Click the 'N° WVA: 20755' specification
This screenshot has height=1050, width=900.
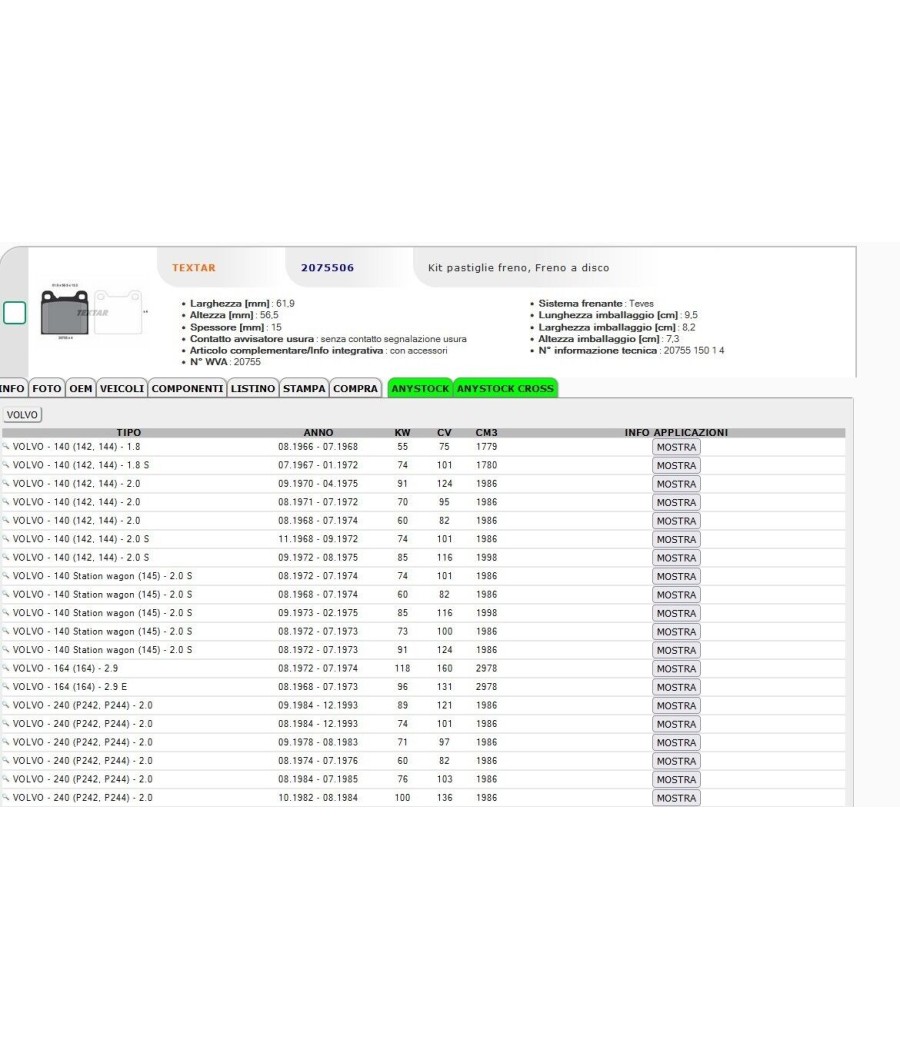pyautogui.click(x=225, y=362)
